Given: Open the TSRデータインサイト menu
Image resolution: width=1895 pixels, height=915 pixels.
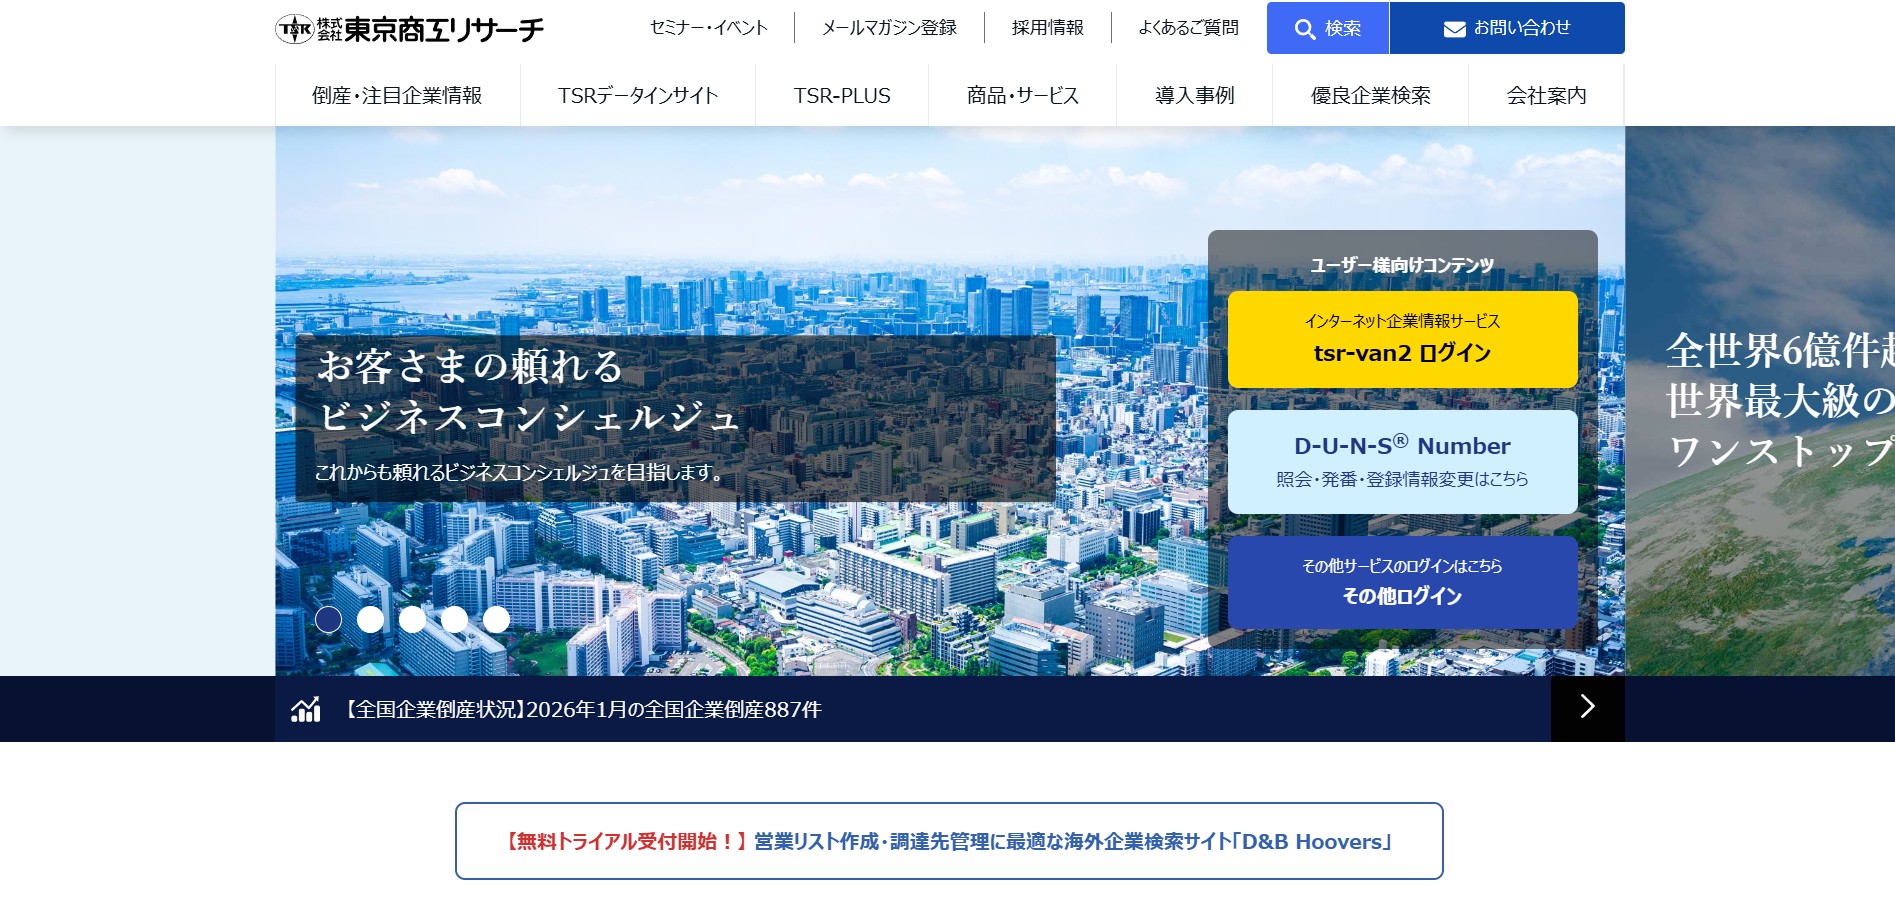Looking at the screenshot, I should pyautogui.click(x=638, y=95).
